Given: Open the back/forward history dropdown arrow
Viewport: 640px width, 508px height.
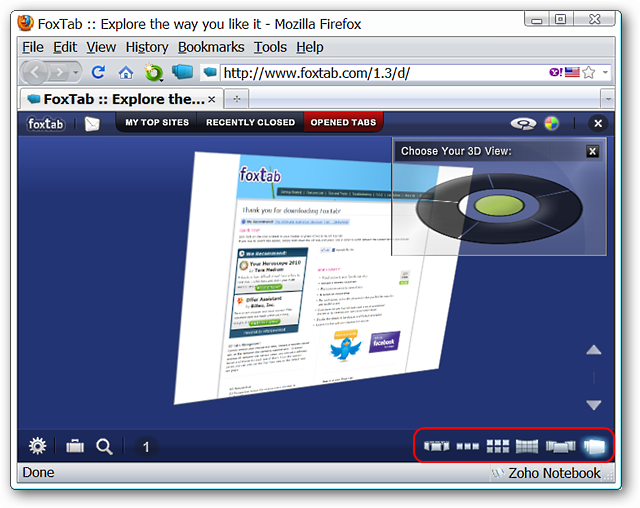Looking at the screenshot, I should point(76,73).
